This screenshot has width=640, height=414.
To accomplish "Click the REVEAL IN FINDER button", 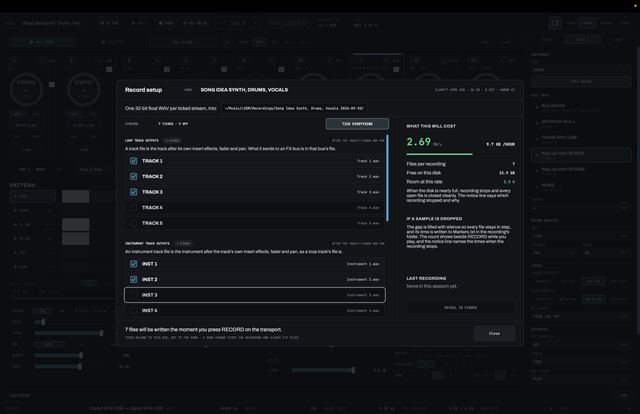I will (460, 307).
